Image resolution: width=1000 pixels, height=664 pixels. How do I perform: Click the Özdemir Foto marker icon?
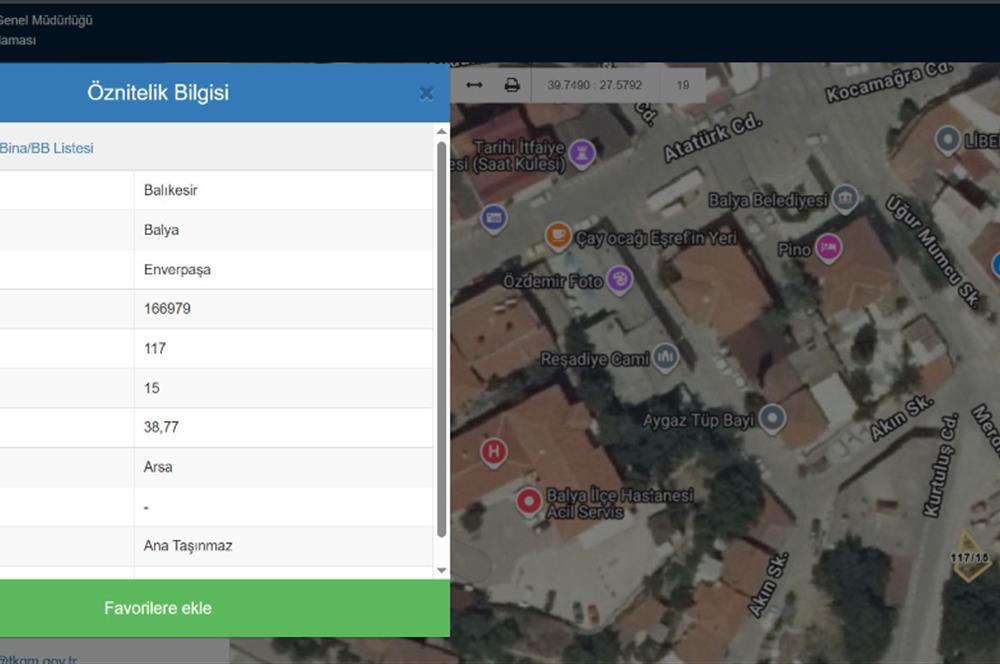click(620, 280)
